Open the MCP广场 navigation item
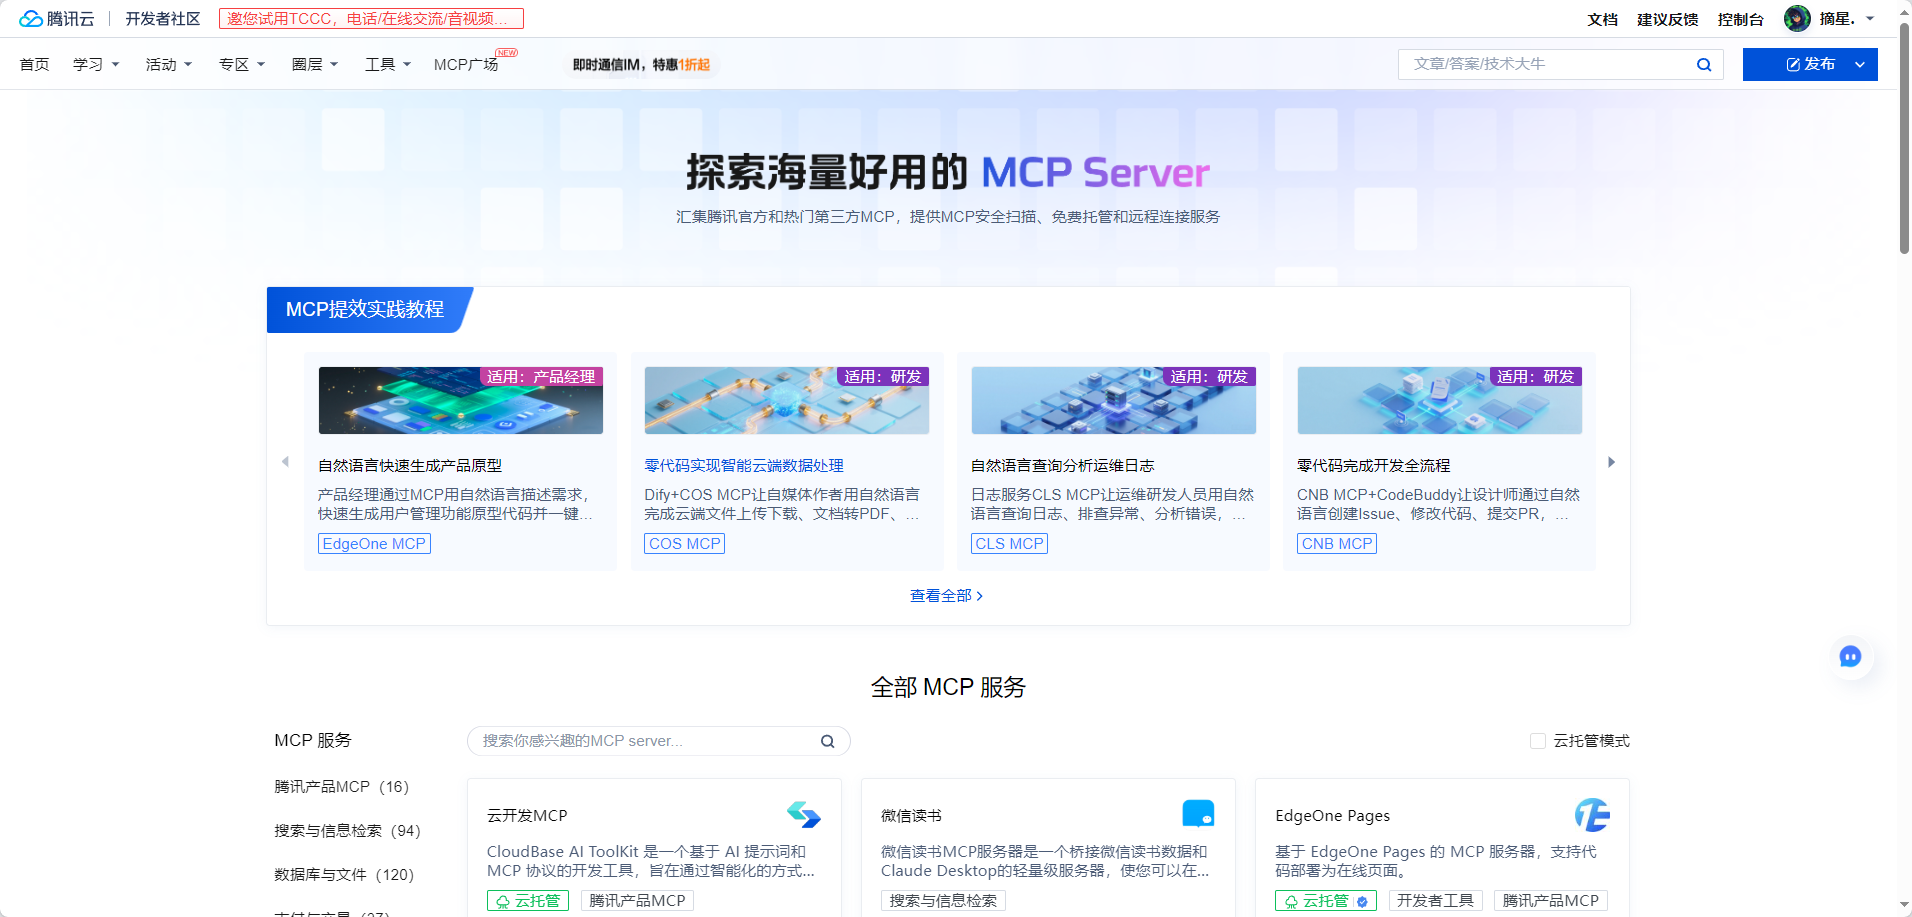 466,64
